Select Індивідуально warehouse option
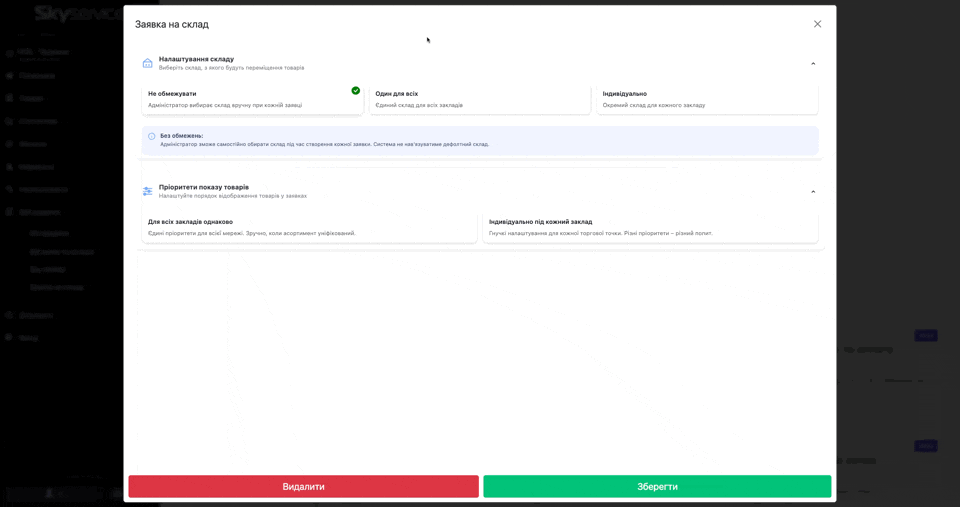Viewport: 960px width, 507px height. click(x=707, y=99)
